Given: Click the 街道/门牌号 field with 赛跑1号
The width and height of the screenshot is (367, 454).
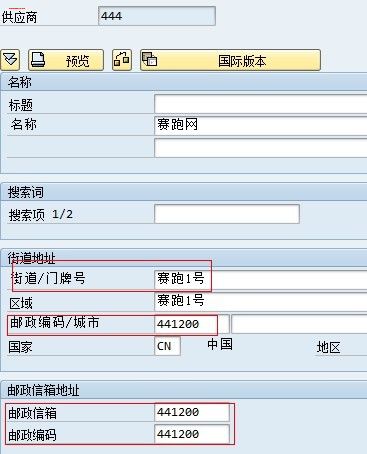Looking at the screenshot, I should pyautogui.click(x=261, y=279).
